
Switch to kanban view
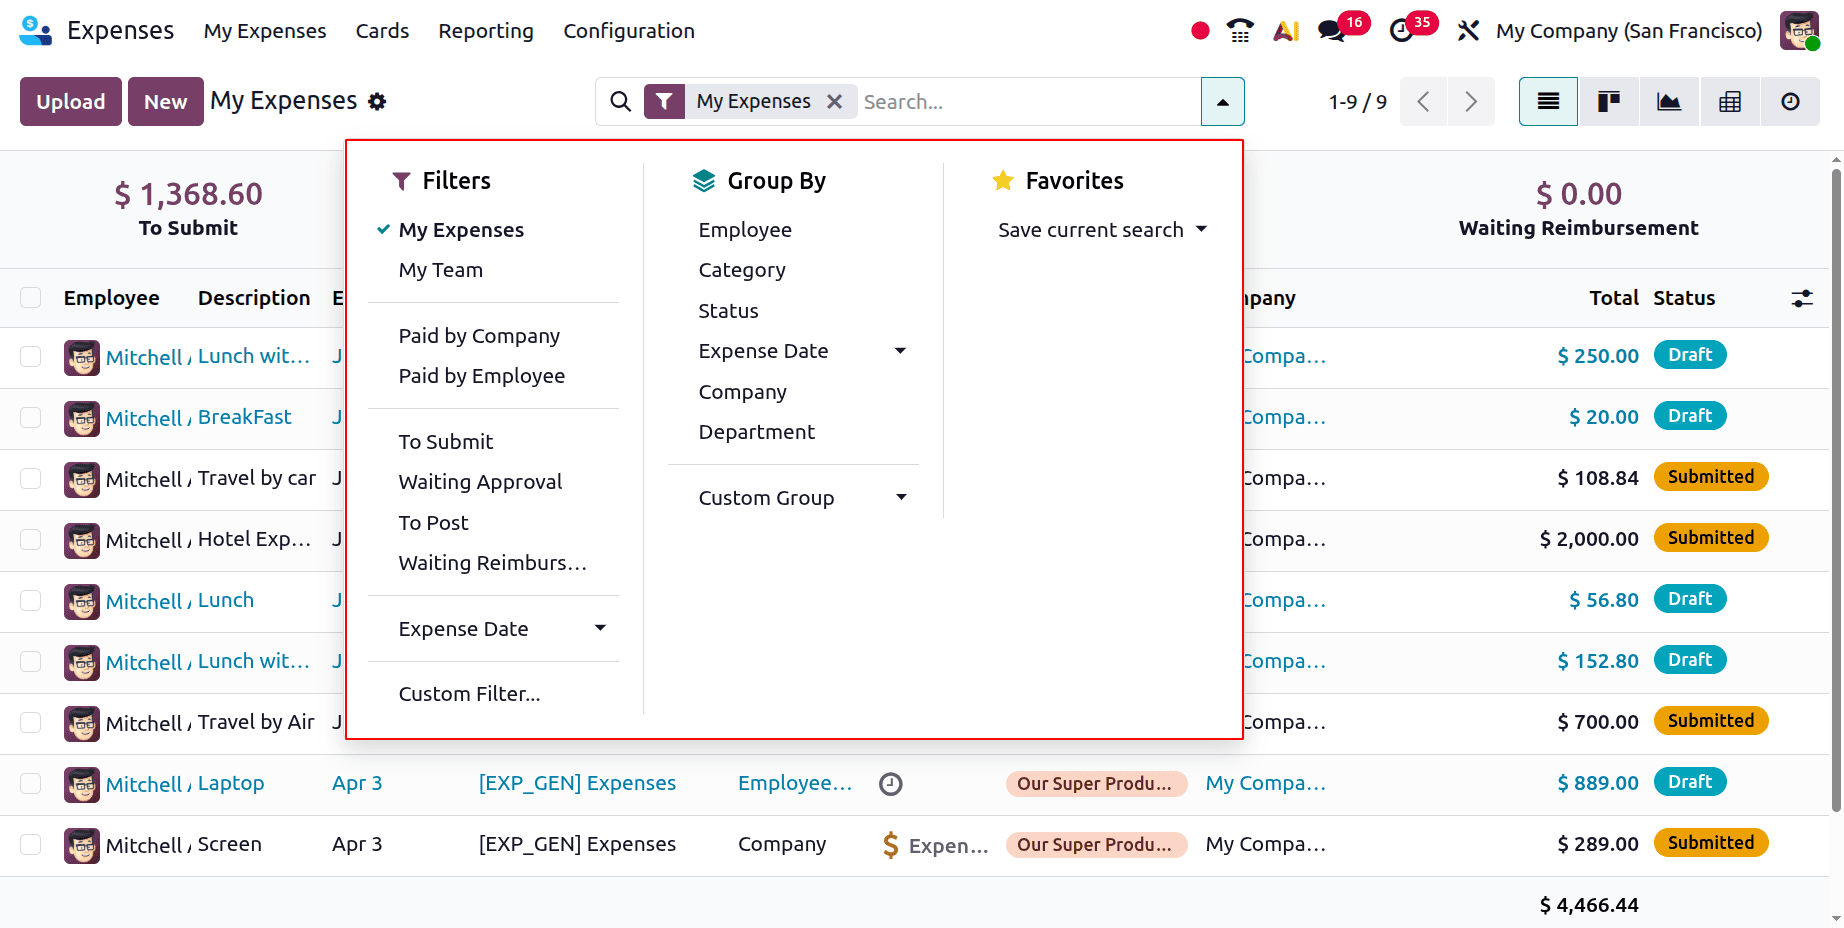[x=1609, y=101]
